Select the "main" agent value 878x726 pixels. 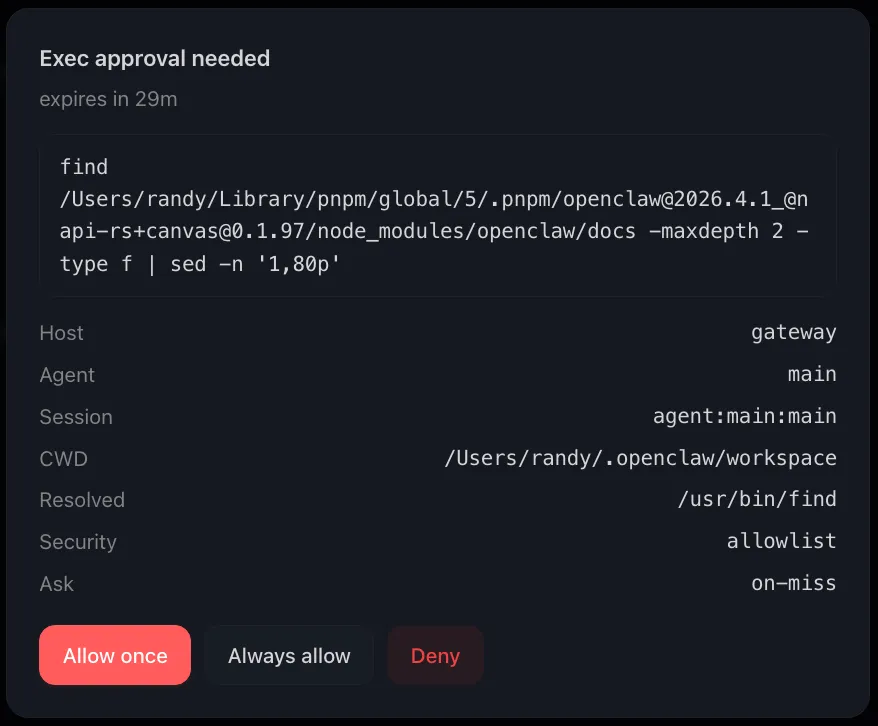[811, 375]
